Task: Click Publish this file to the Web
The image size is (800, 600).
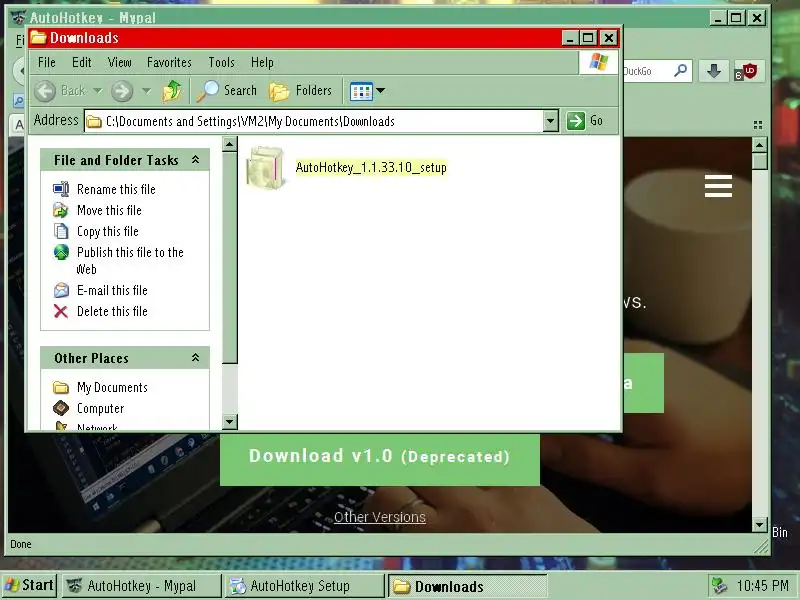Action: (x=130, y=260)
